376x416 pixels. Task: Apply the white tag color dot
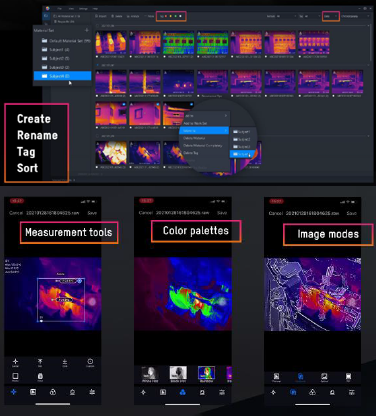tap(180, 16)
